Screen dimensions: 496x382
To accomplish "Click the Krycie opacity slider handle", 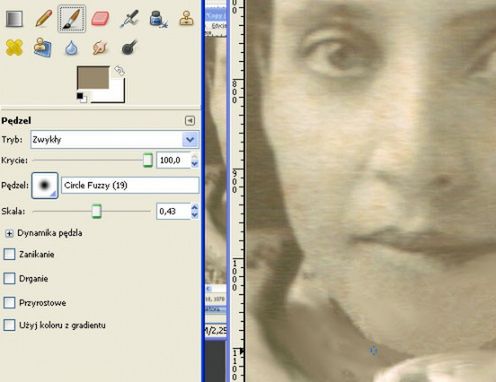I will pos(148,160).
